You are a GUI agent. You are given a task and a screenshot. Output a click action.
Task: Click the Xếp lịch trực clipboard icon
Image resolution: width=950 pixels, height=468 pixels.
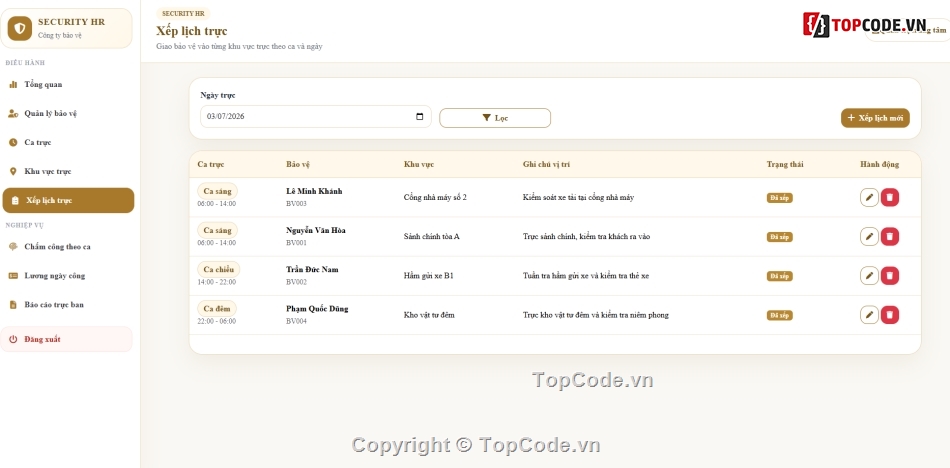click(x=16, y=201)
